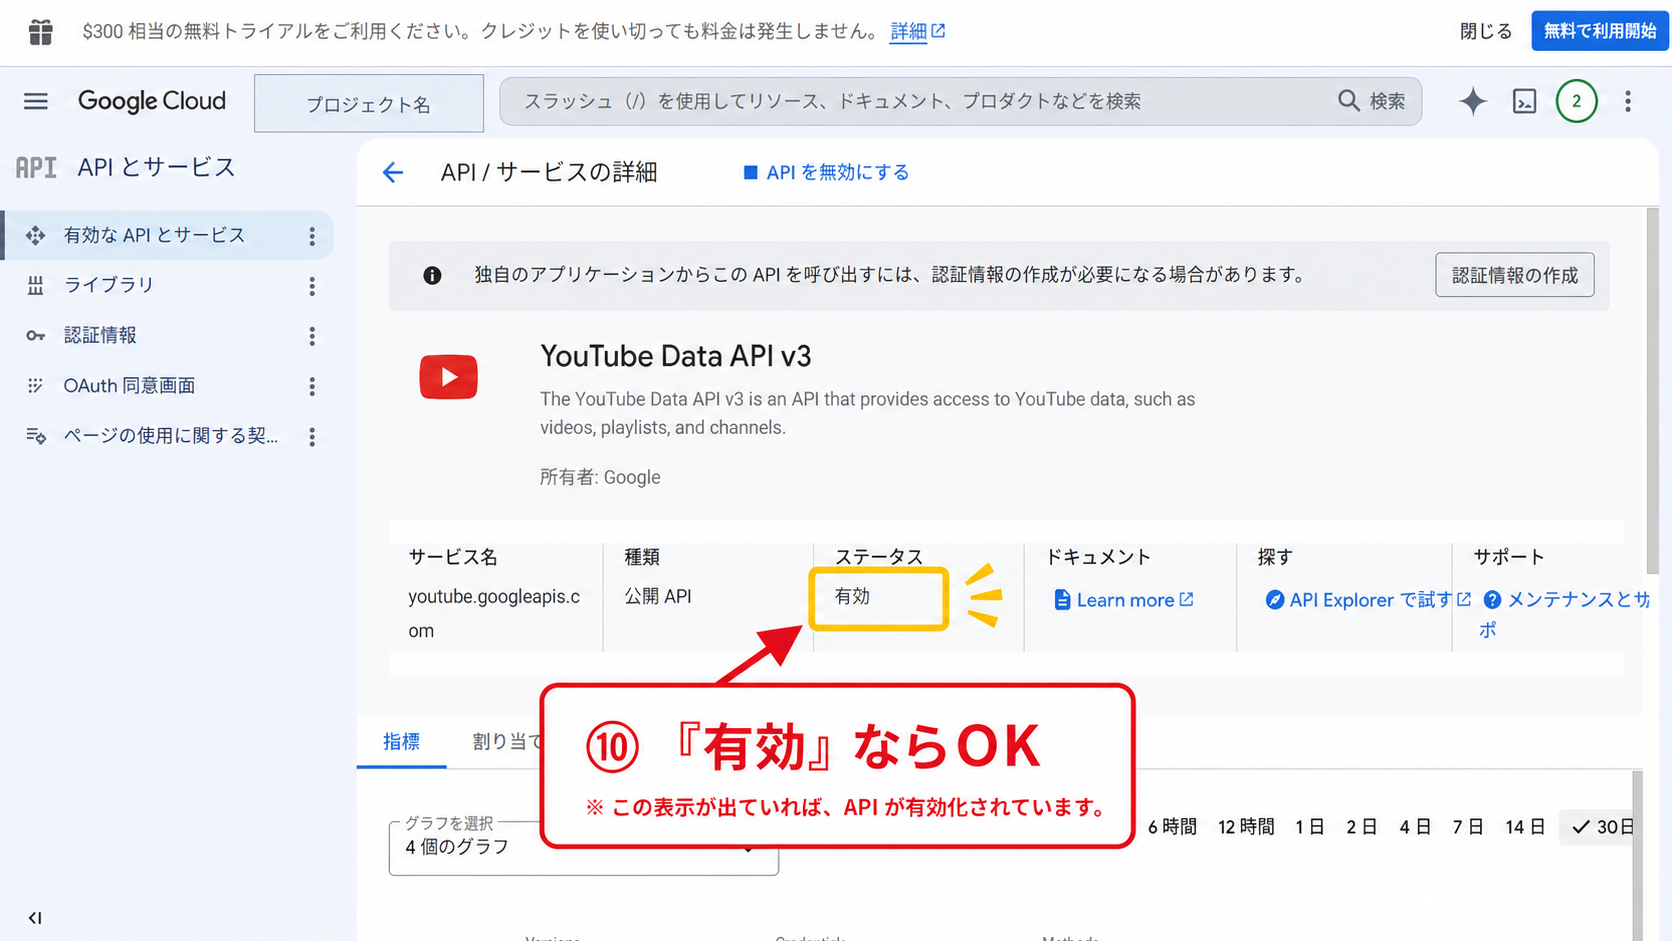The image size is (1672, 941).
Task: Select the 2 日 time range
Action: 1362,827
